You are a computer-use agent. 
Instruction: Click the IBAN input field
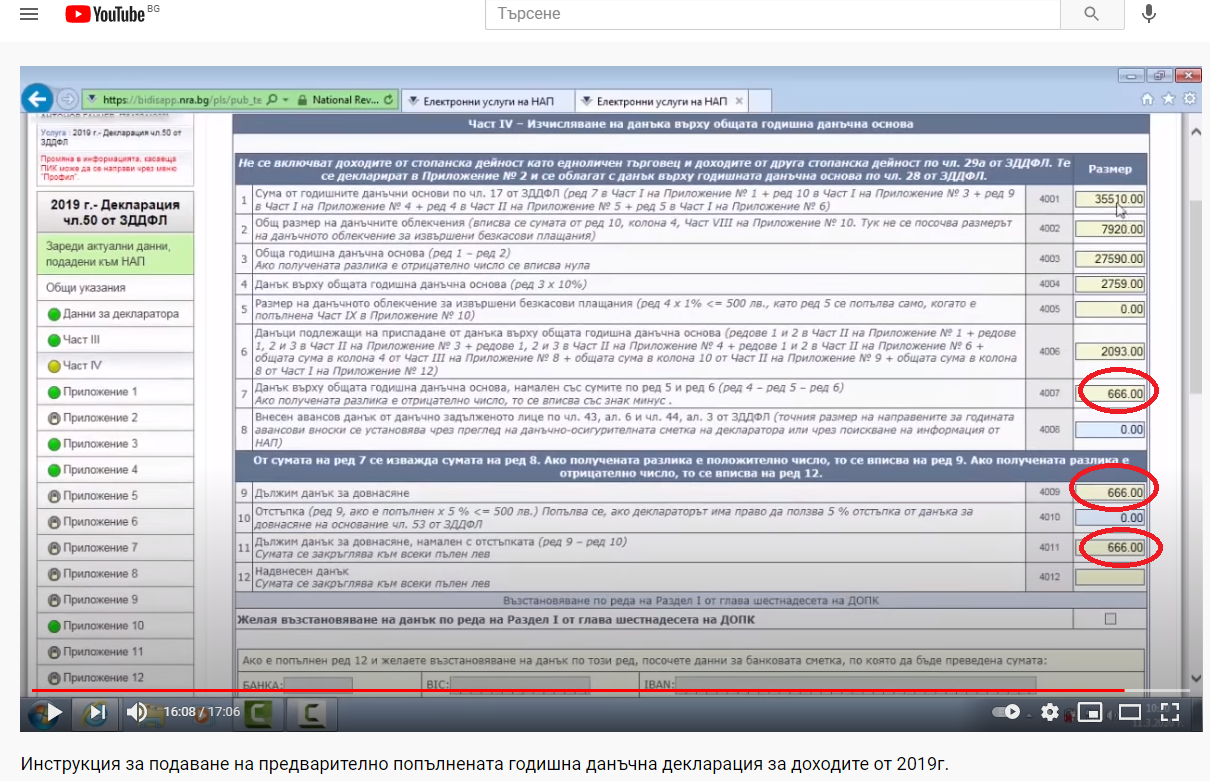point(856,685)
